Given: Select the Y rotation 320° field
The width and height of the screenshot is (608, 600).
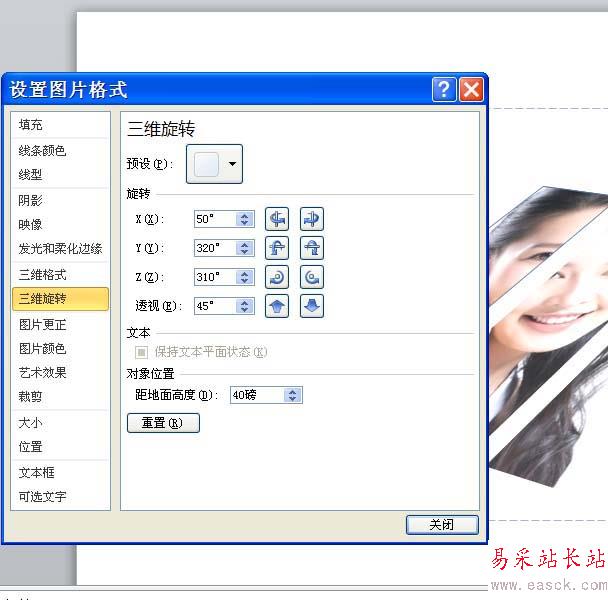Looking at the screenshot, I should [215, 248].
